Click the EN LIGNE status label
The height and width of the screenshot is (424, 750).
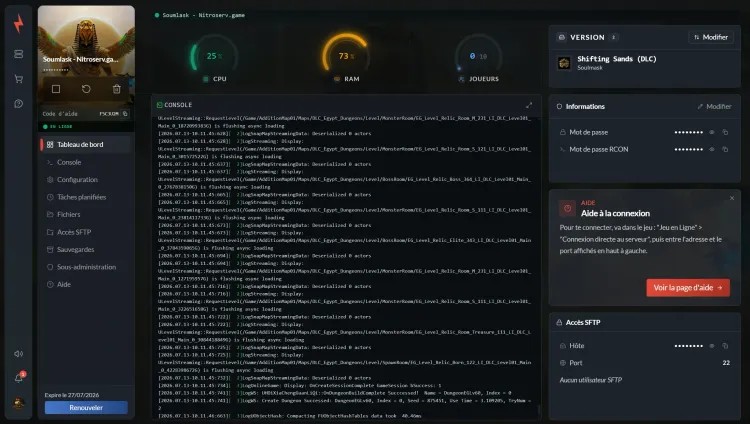click(x=61, y=127)
